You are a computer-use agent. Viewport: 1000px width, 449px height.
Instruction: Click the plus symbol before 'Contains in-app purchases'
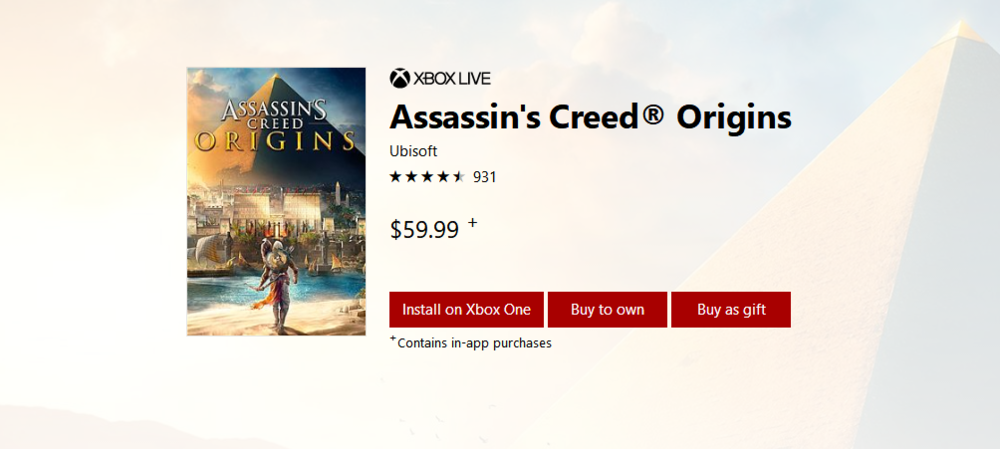[x=393, y=339]
